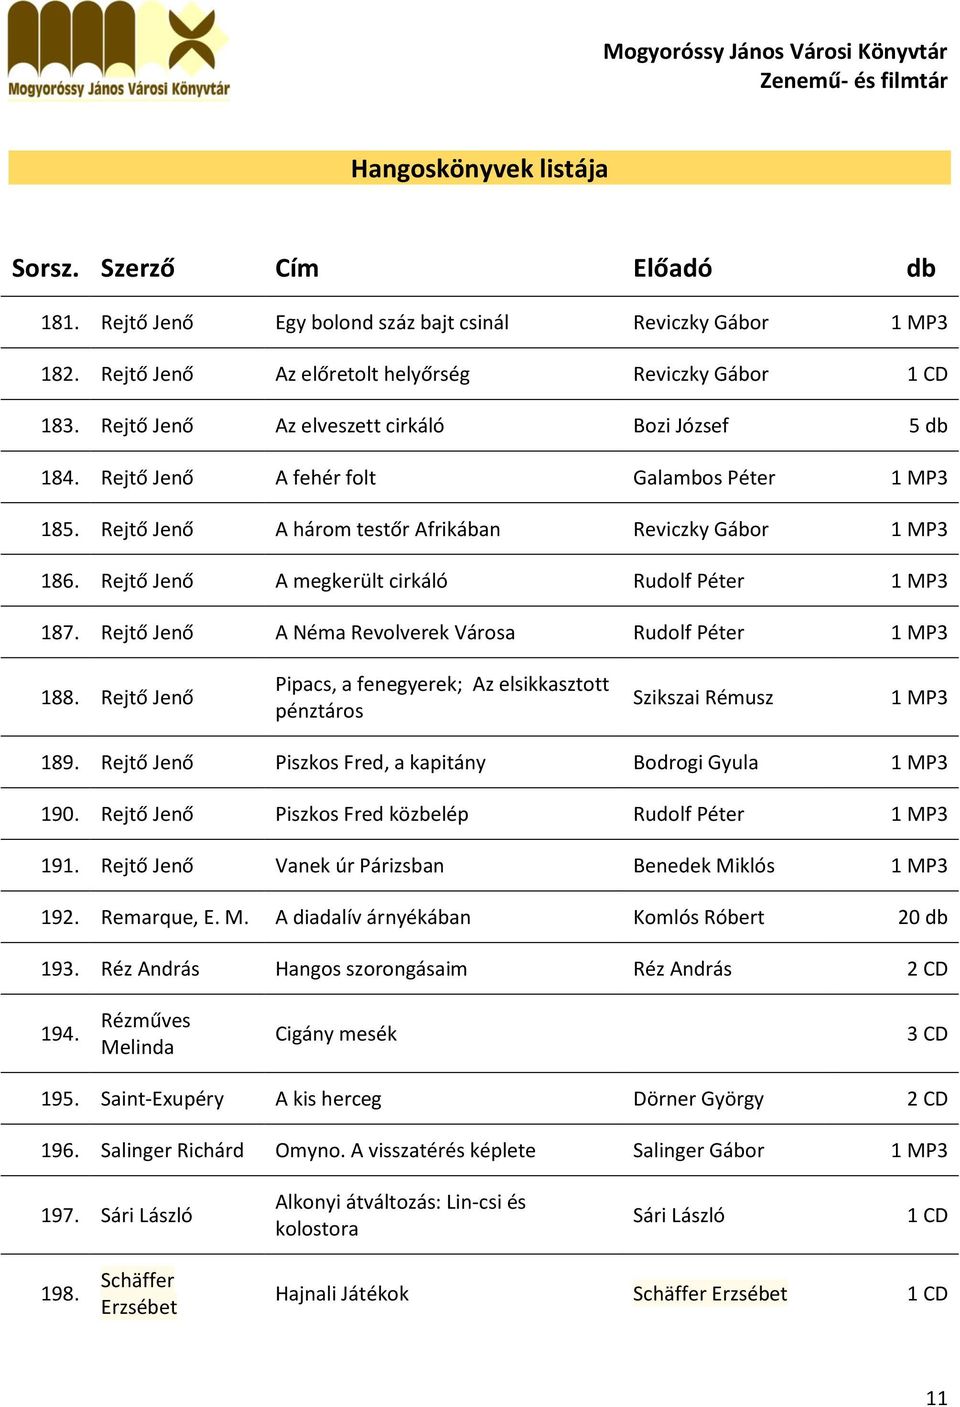Click the Előadó column header
The width and height of the screenshot is (960, 1407).
tap(672, 268)
